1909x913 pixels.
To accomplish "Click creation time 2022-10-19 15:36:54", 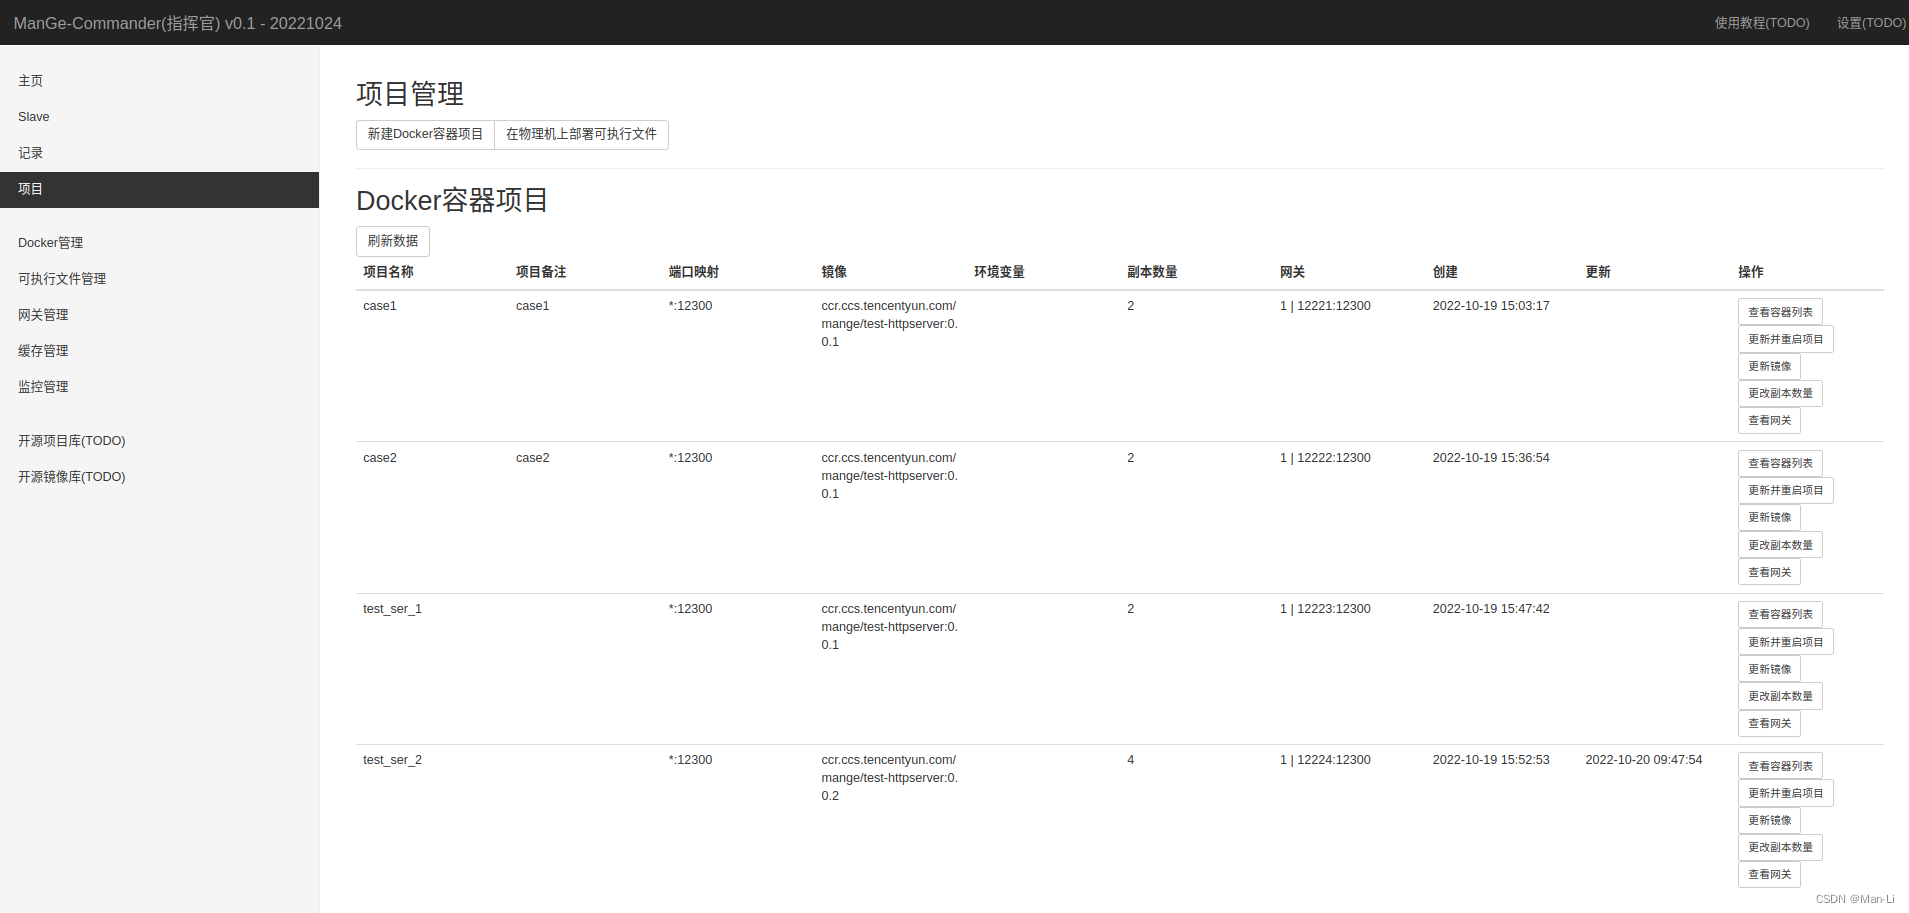I will pyautogui.click(x=1491, y=458).
